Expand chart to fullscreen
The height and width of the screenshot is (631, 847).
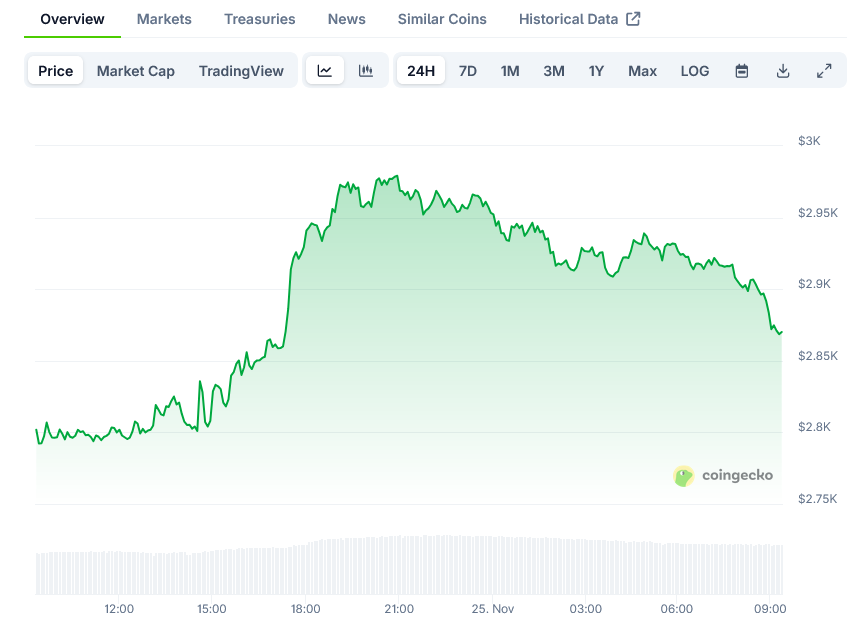[x=824, y=71]
